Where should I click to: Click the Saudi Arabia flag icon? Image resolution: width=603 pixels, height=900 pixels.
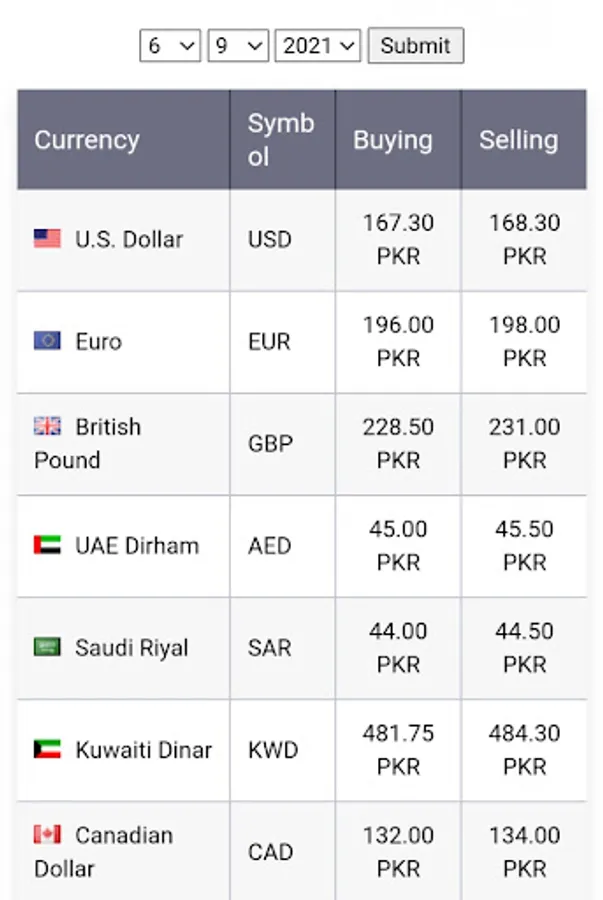(x=47, y=647)
